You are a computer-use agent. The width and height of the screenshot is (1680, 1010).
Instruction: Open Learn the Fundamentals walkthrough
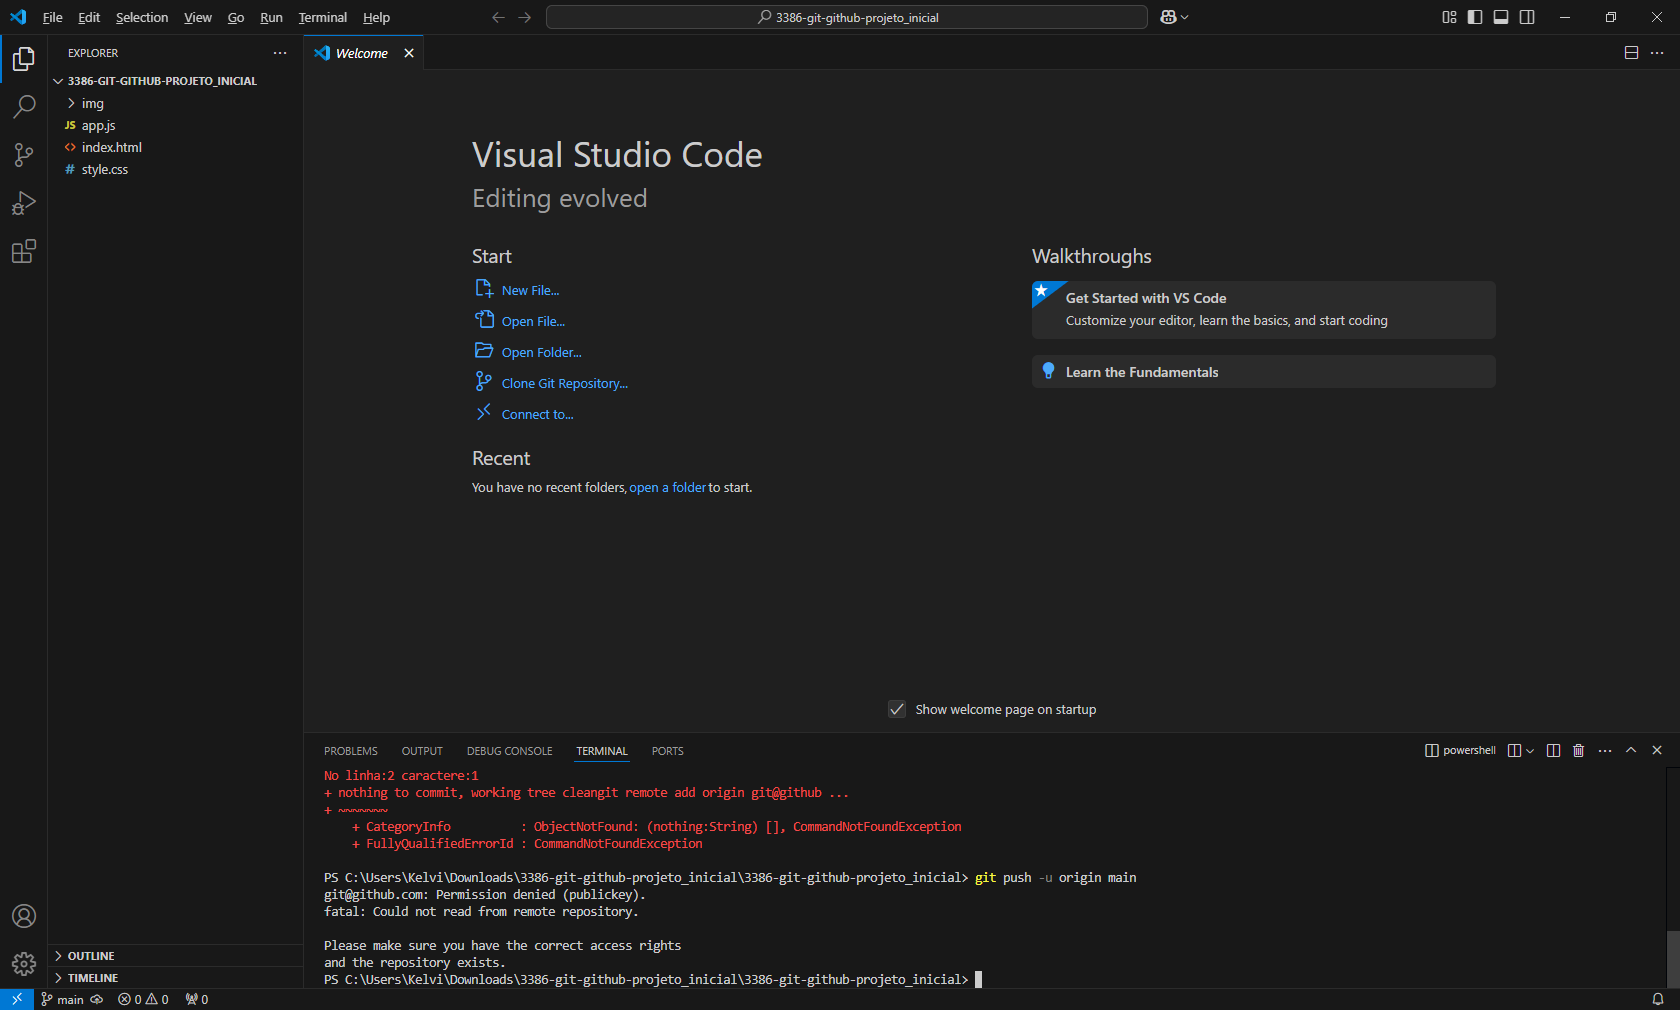[1264, 372]
